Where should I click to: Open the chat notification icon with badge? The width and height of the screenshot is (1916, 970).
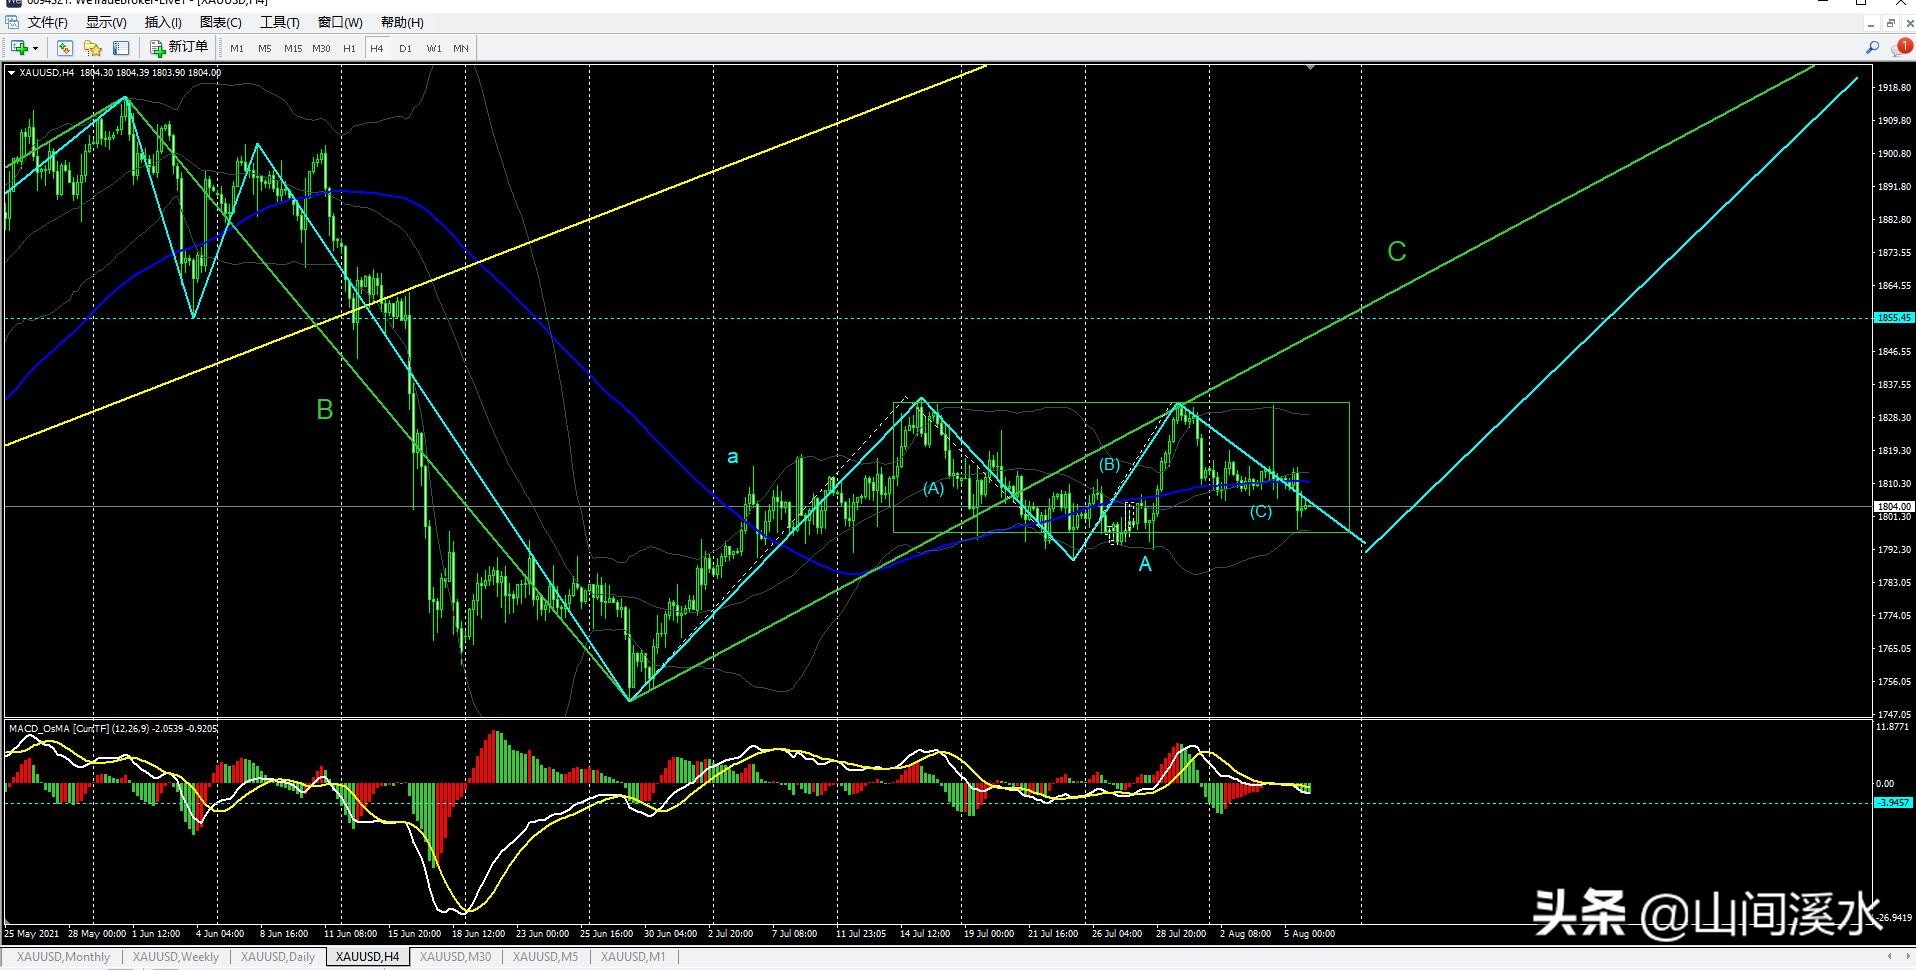point(1901,47)
